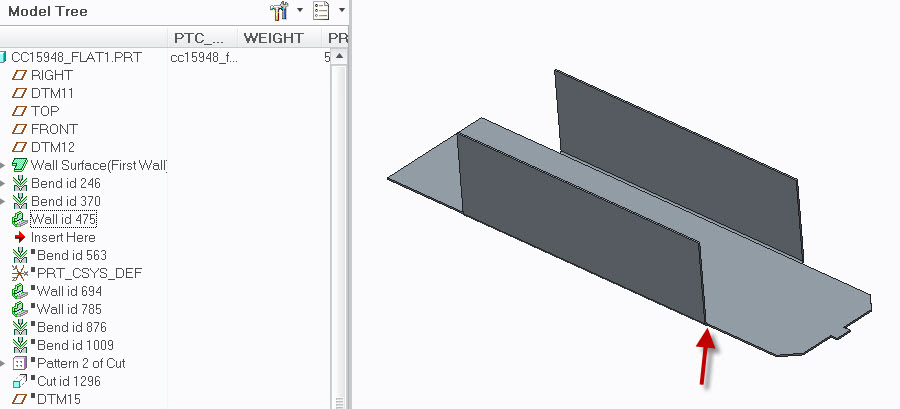Select Wall Surface(First Wall) label
This screenshot has width=900, height=409.
pos(99,165)
